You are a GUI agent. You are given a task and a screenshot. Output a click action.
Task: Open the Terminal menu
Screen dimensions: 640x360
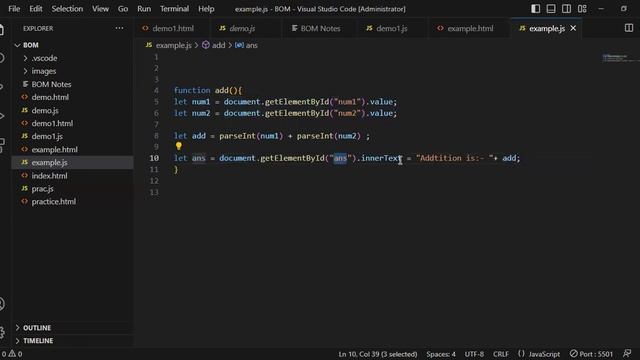click(x=174, y=9)
